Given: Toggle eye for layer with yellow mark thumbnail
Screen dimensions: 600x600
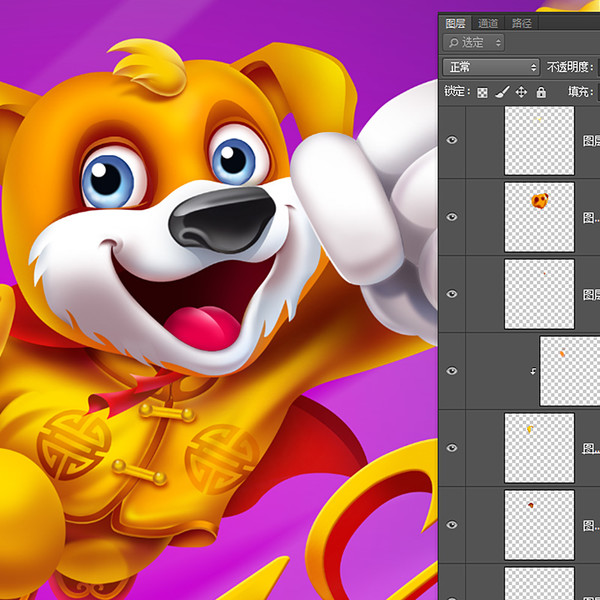Looking at the screenshot, I should [x=452, y=448].
